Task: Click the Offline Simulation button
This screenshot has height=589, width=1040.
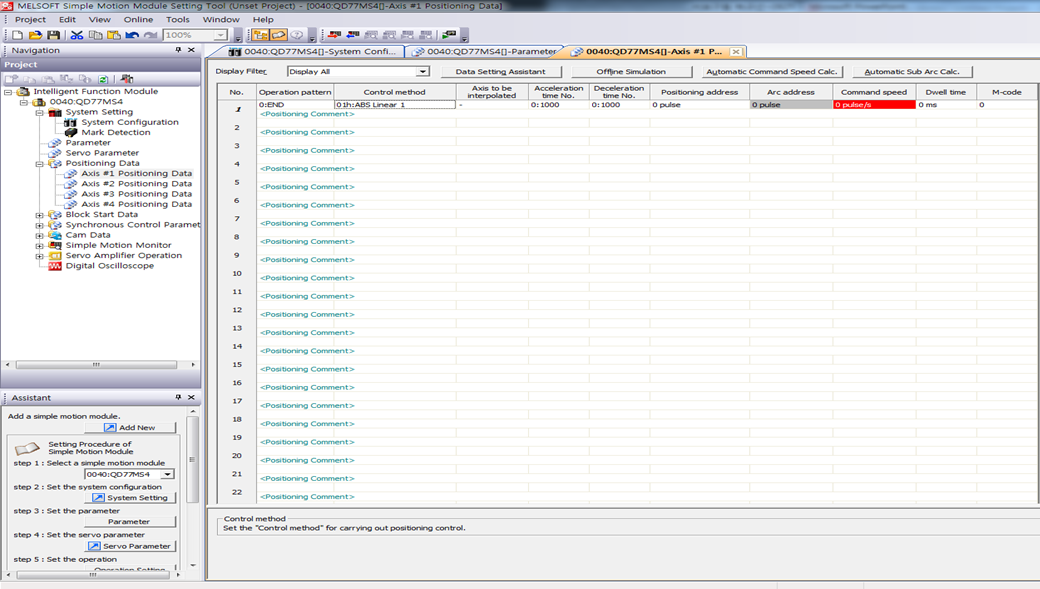Action: click(x=631, y=72)
